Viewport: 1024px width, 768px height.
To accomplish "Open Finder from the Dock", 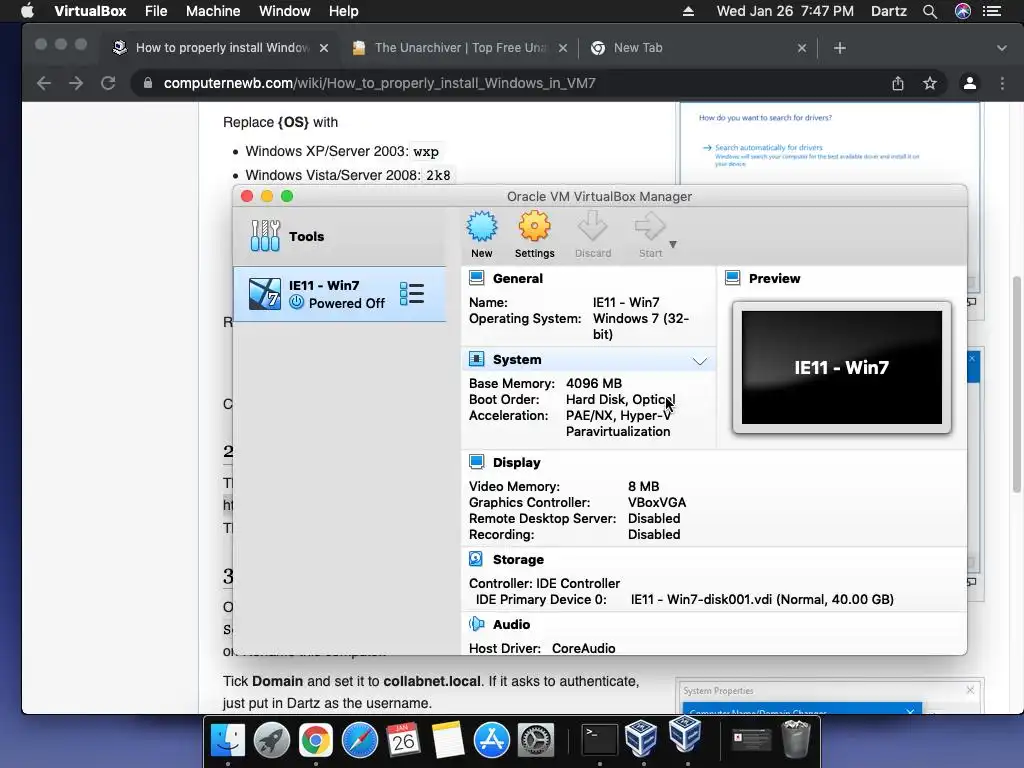I will (227, 741).
